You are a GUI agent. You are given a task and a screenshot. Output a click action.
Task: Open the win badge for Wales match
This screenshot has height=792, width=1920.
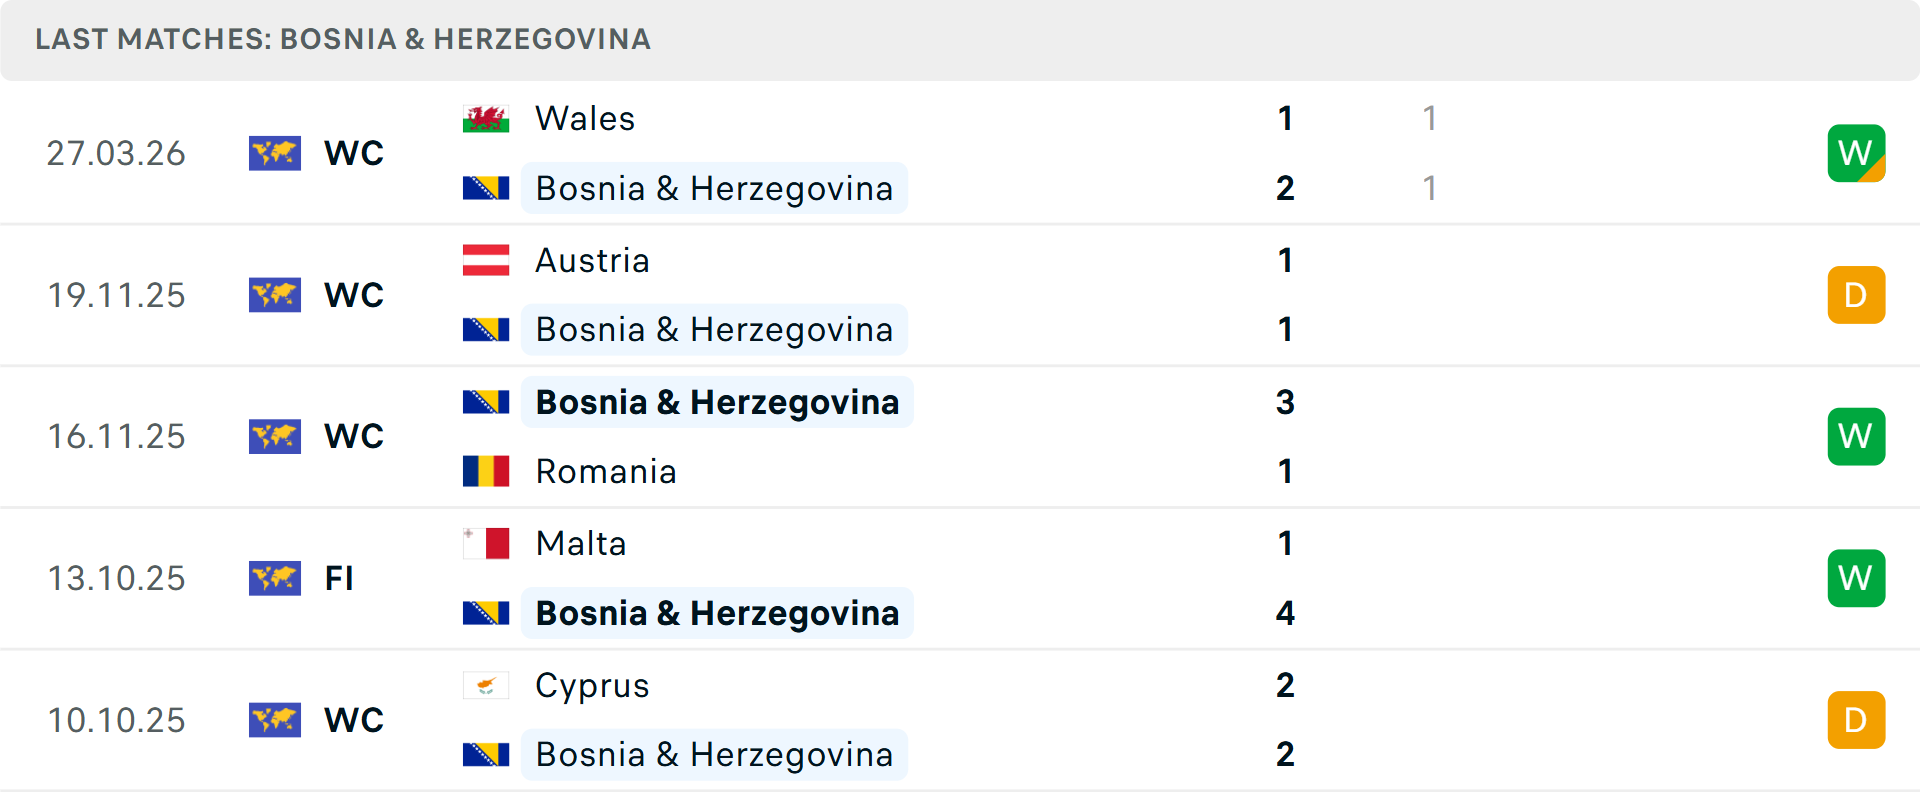click(x=1856, y=153)
